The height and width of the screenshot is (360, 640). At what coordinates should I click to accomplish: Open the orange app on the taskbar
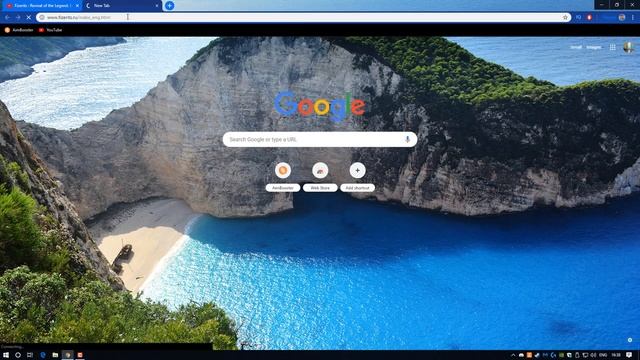(80, 355)
